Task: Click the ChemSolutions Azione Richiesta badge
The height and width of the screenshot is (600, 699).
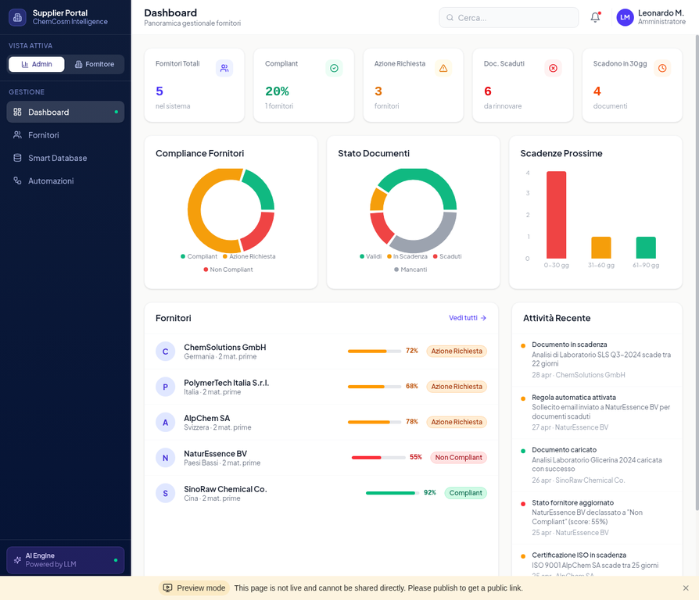Action: tap(456, 351)
